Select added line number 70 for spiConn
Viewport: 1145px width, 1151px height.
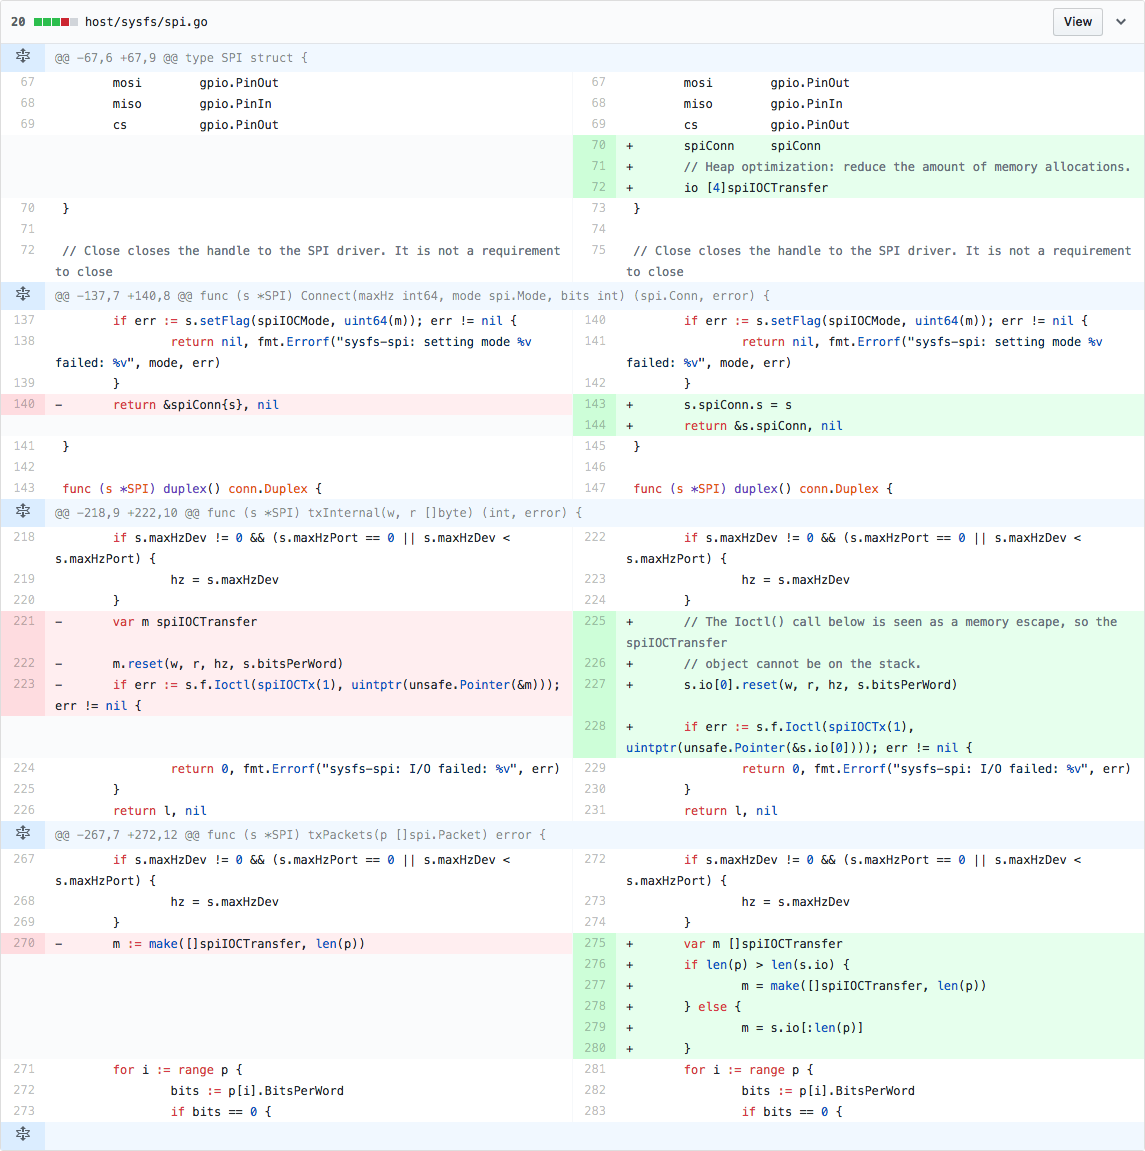click(598, 145)
